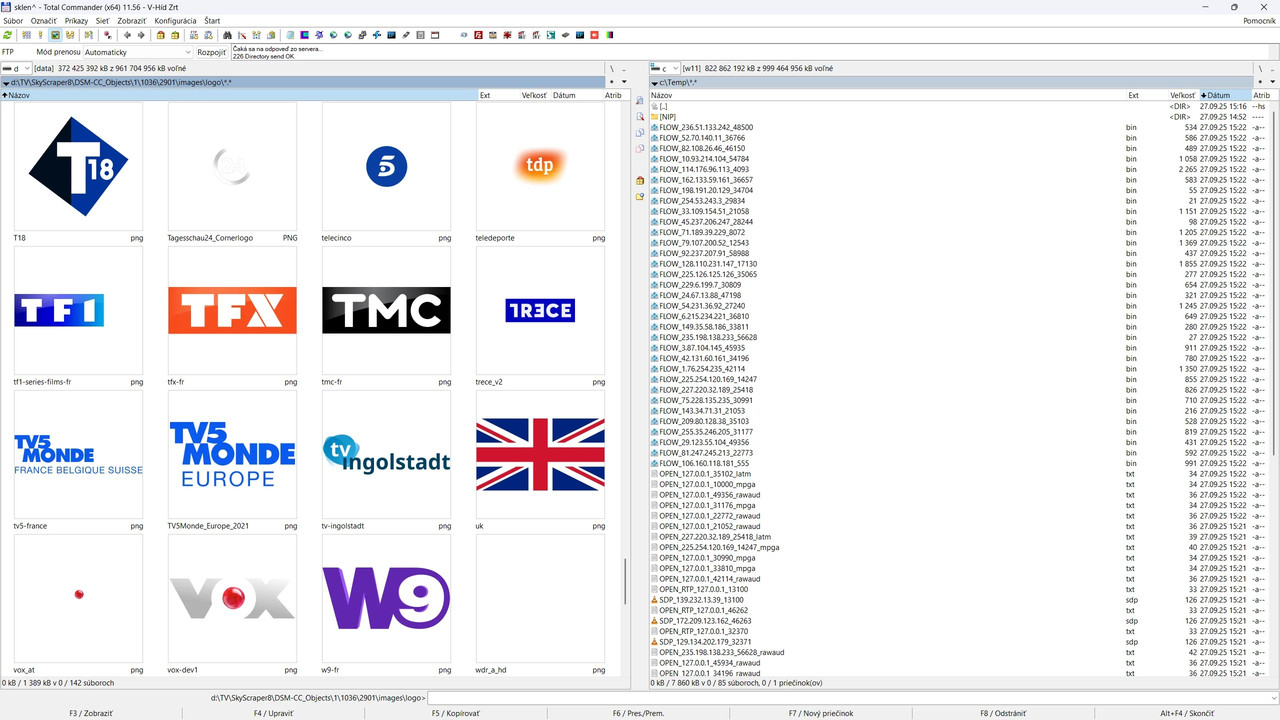Click the new folder icon in the middle bar
Viewport: 1280px width, 720px height.
point(640,197)
